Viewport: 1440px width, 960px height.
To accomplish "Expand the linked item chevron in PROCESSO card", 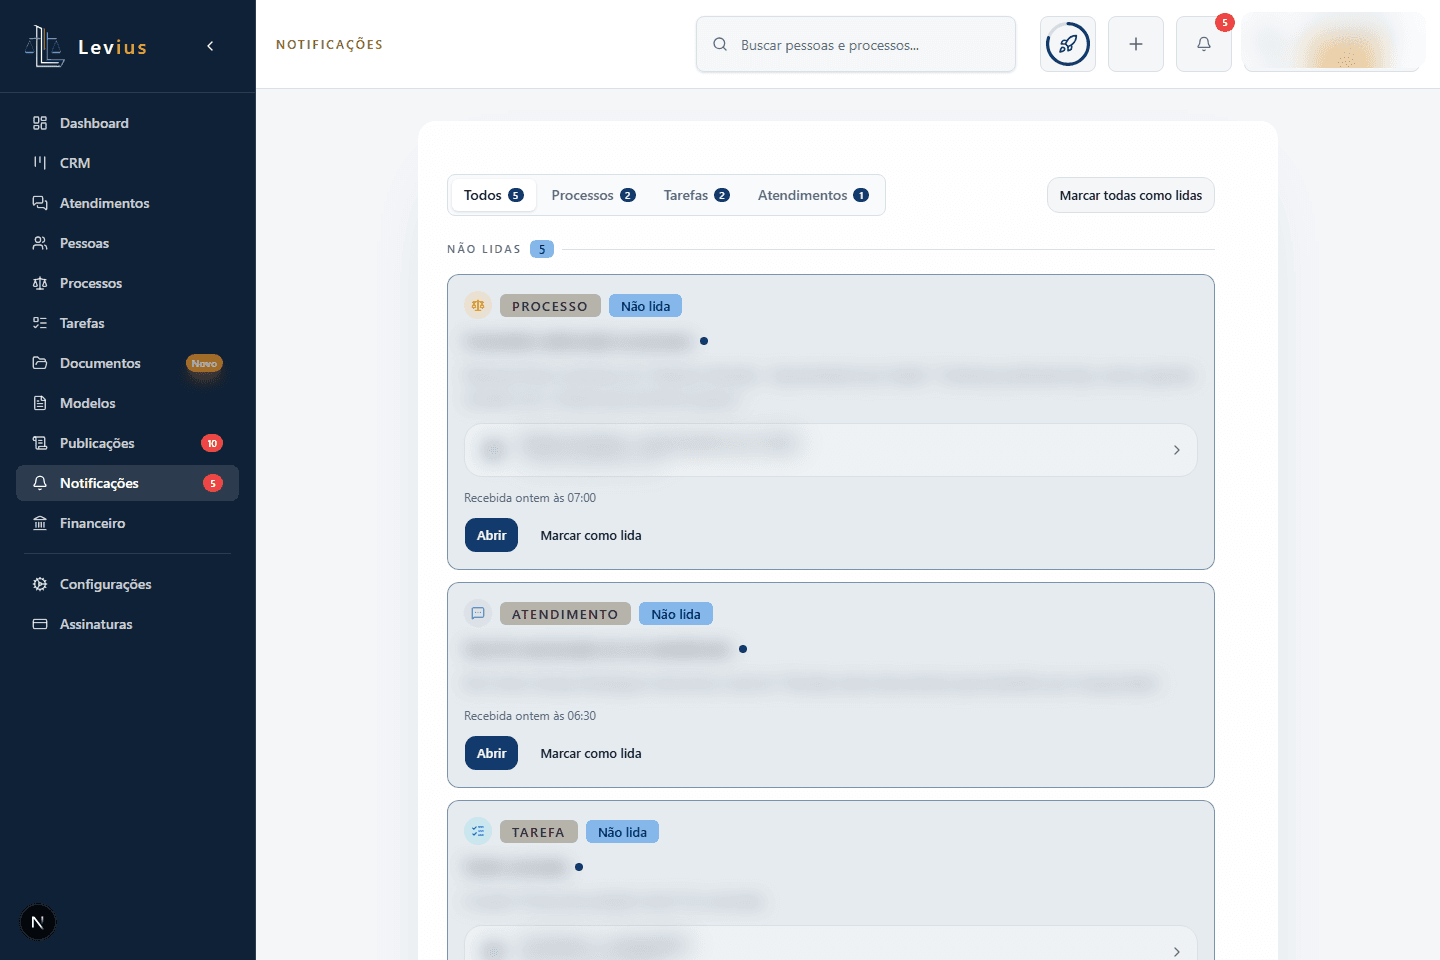I will pos(1176,450).
